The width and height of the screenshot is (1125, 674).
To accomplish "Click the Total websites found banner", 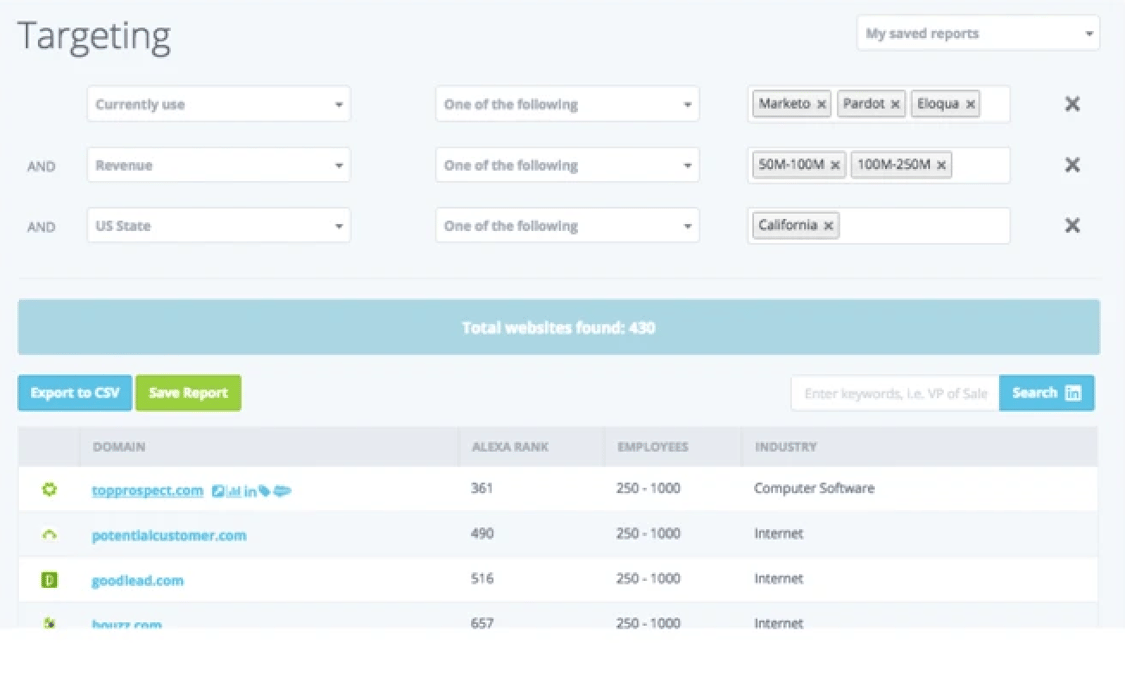I will click(558, 327).
